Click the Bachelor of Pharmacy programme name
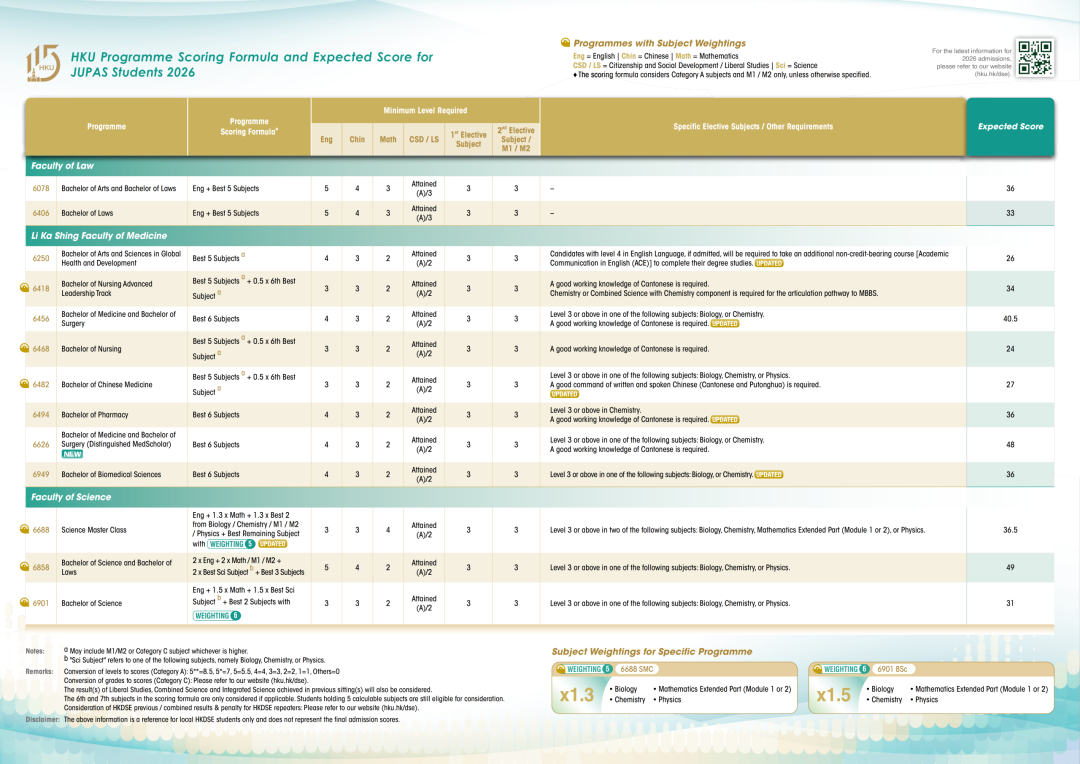The image size is (1080, 764). click(x=94, y=415)
